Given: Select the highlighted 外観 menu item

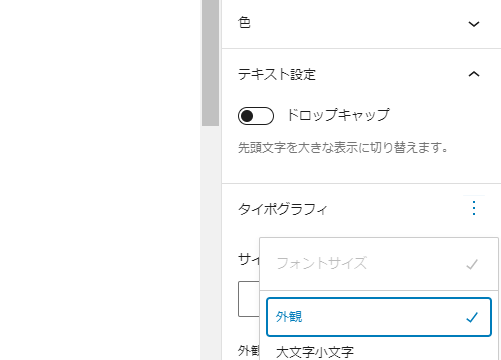Looking at the screenshot, I should click(x=379, y=317).
